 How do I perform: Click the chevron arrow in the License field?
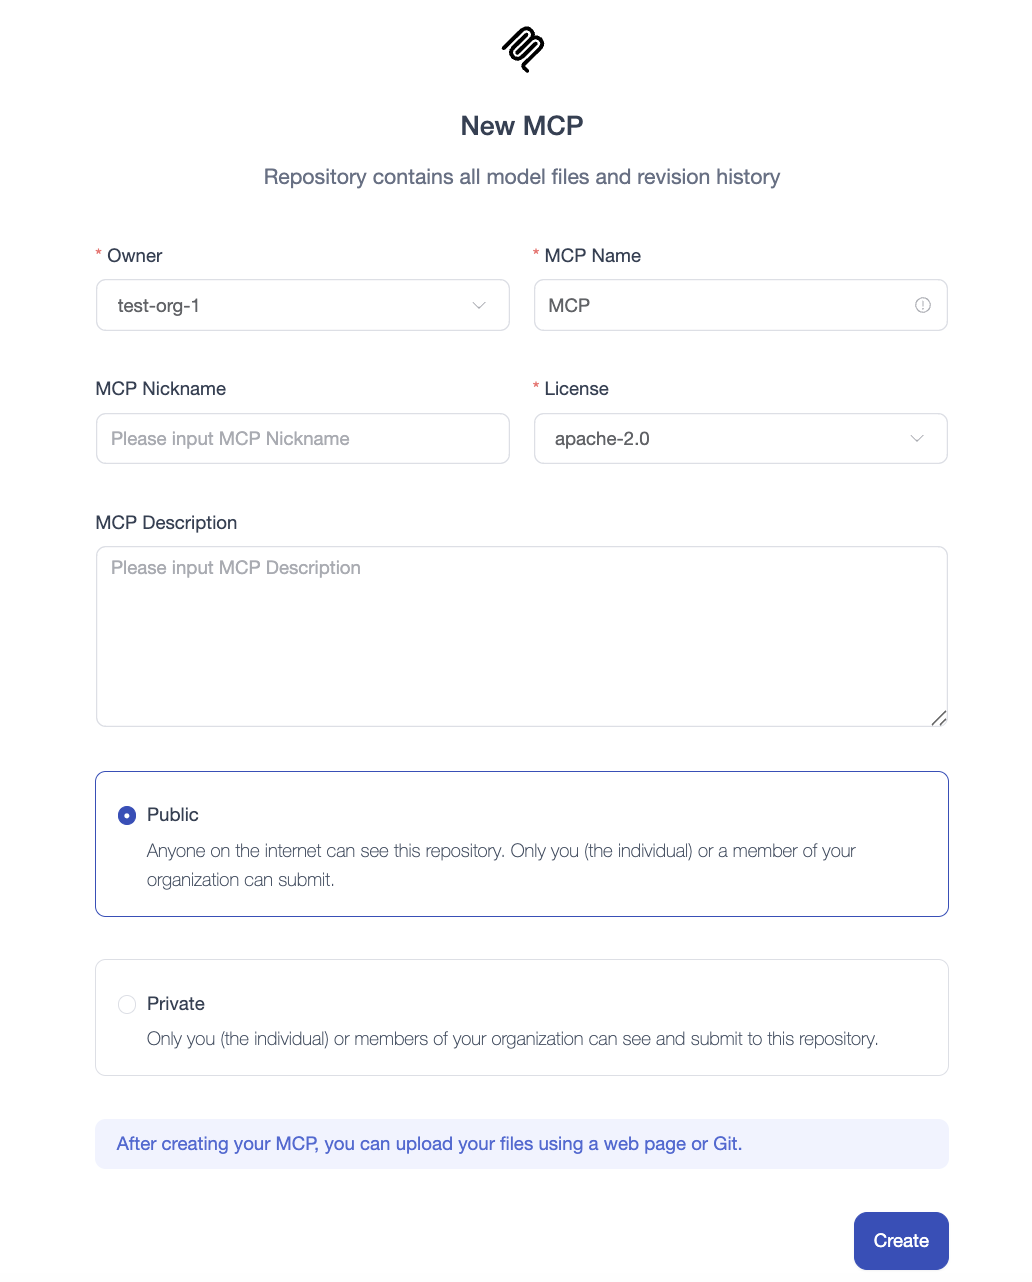click(917, 438)
